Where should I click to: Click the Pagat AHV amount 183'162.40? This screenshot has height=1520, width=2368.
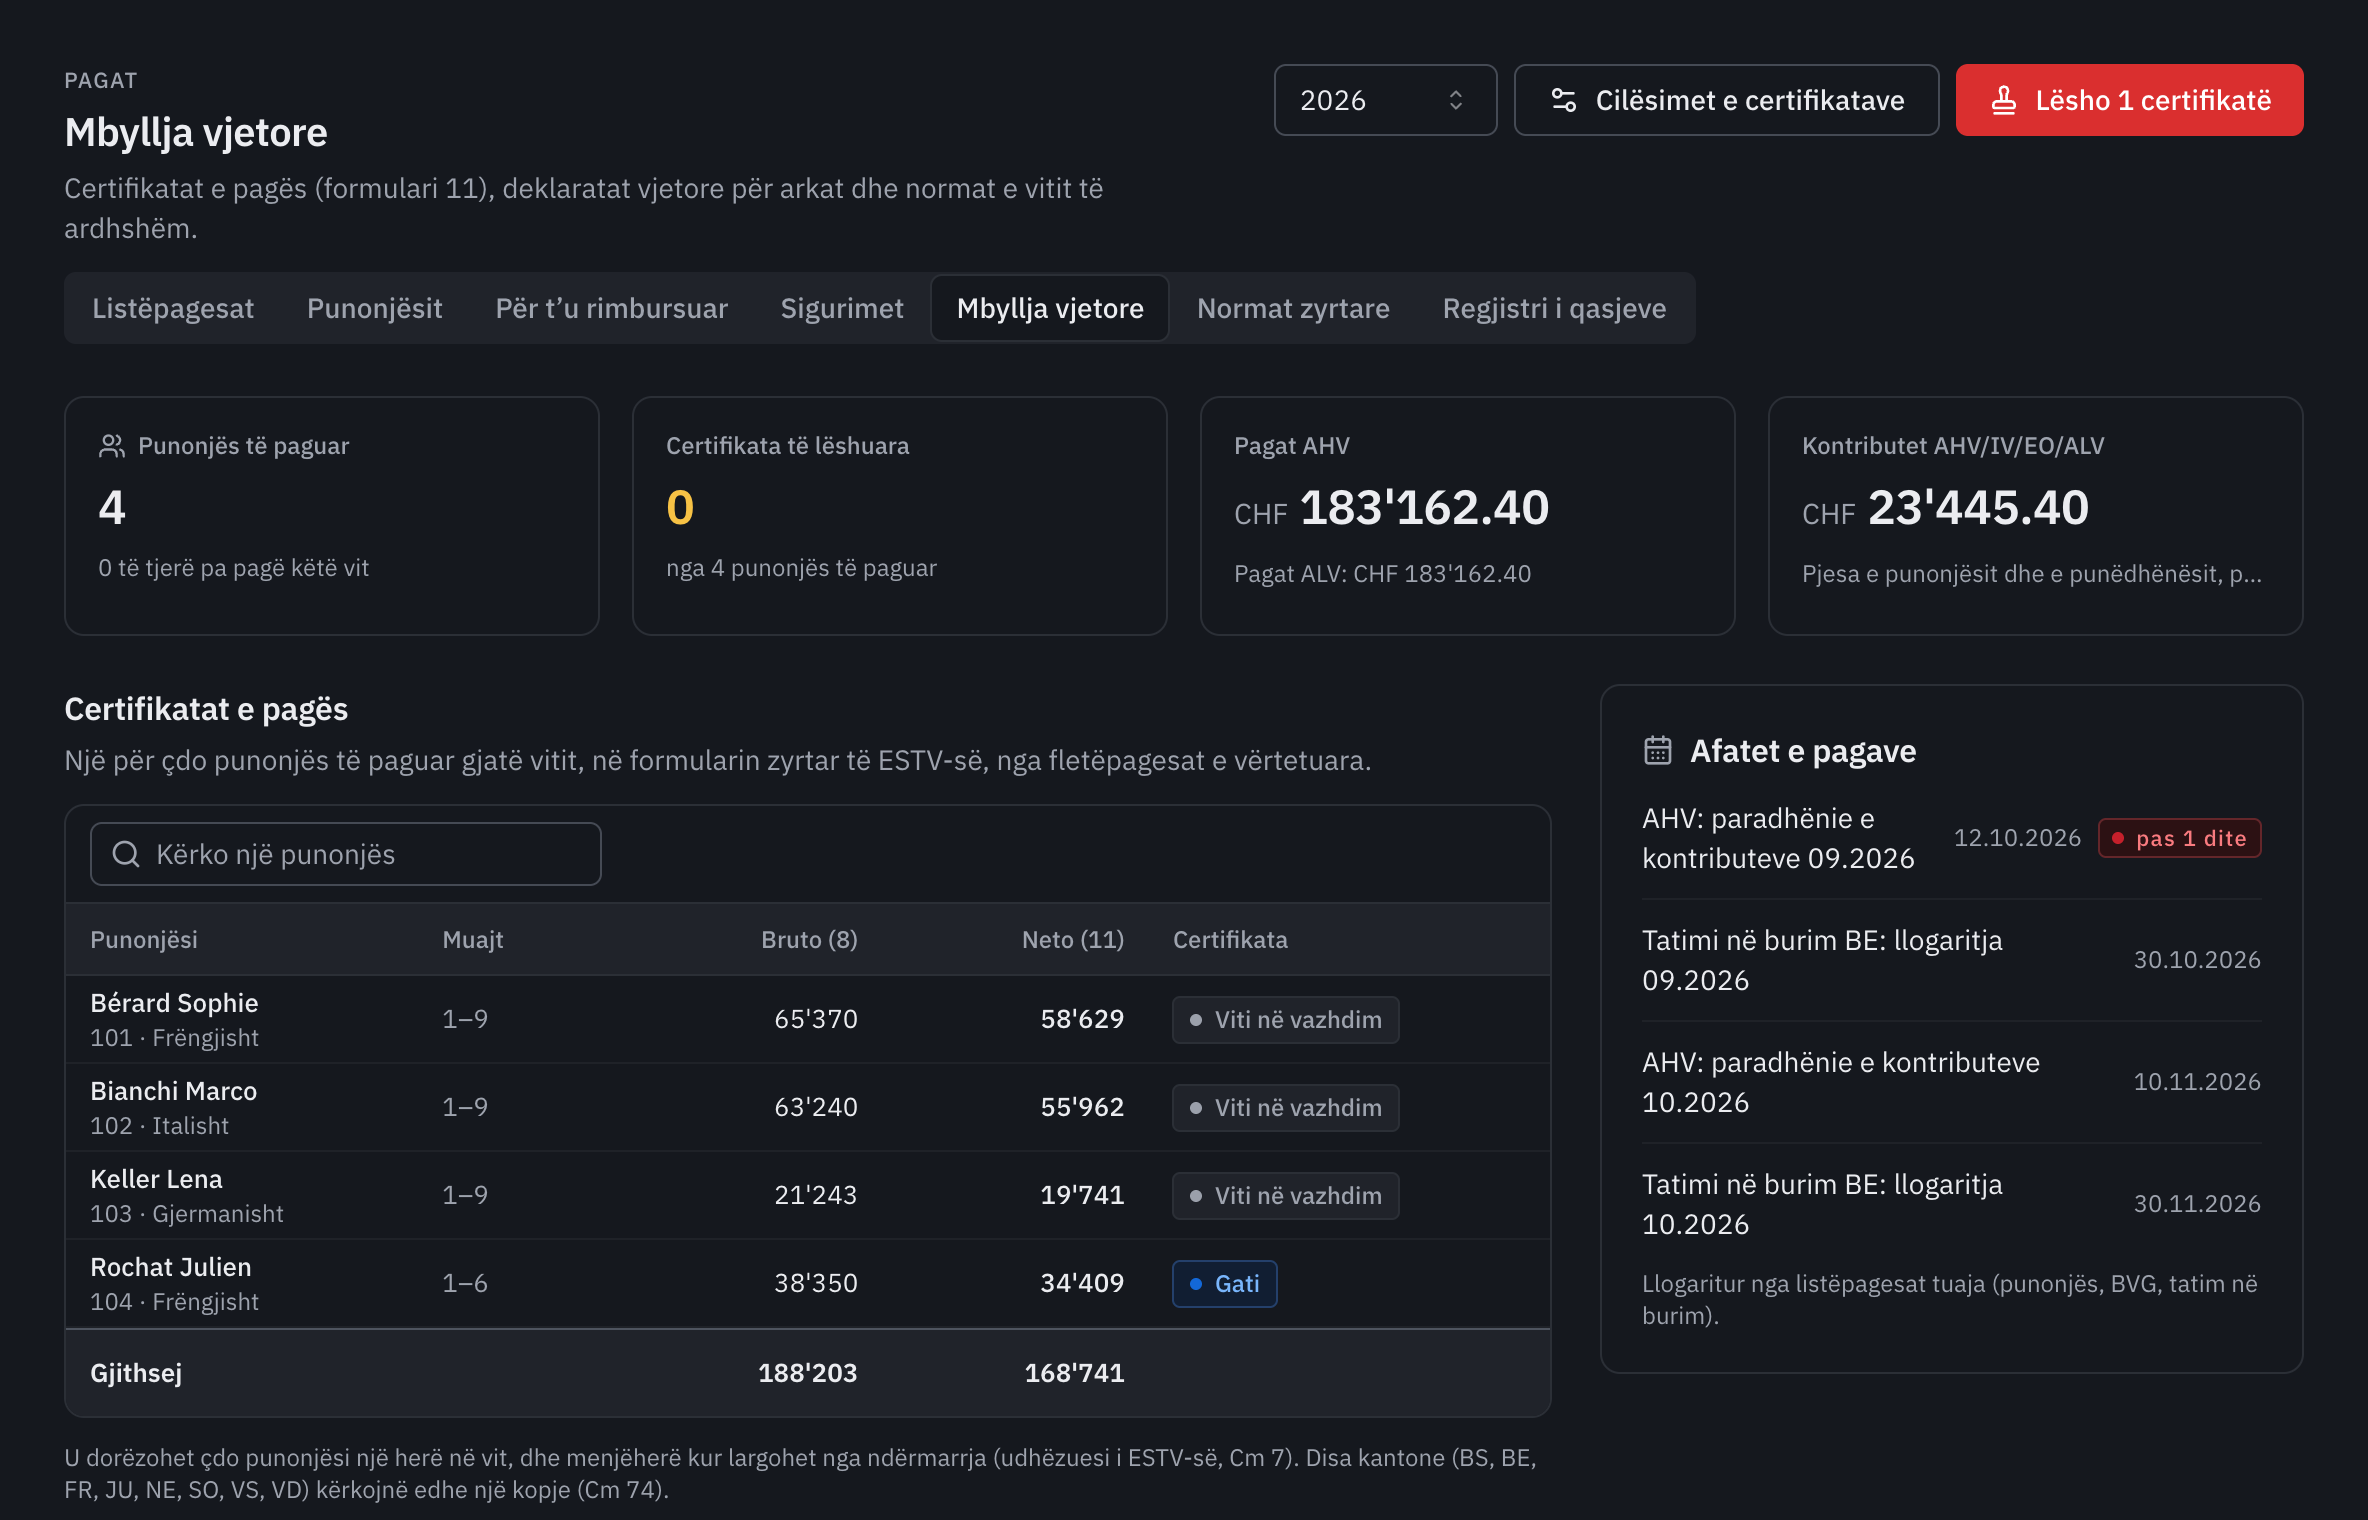1424,508
